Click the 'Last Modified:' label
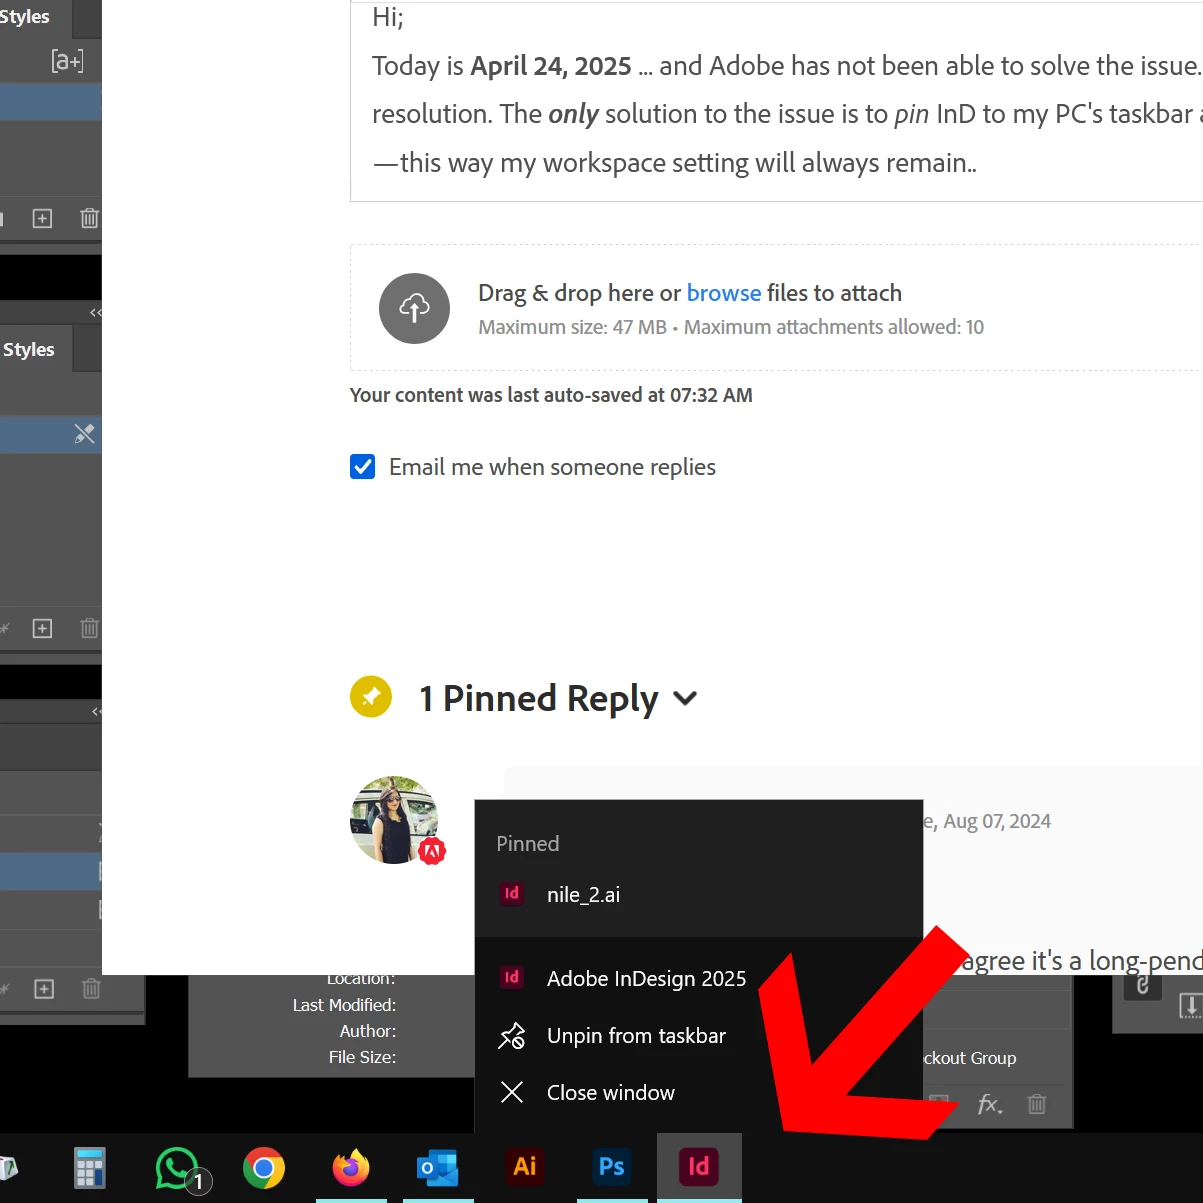This screenshot has width=1203, height=1203. point(344,1005)
